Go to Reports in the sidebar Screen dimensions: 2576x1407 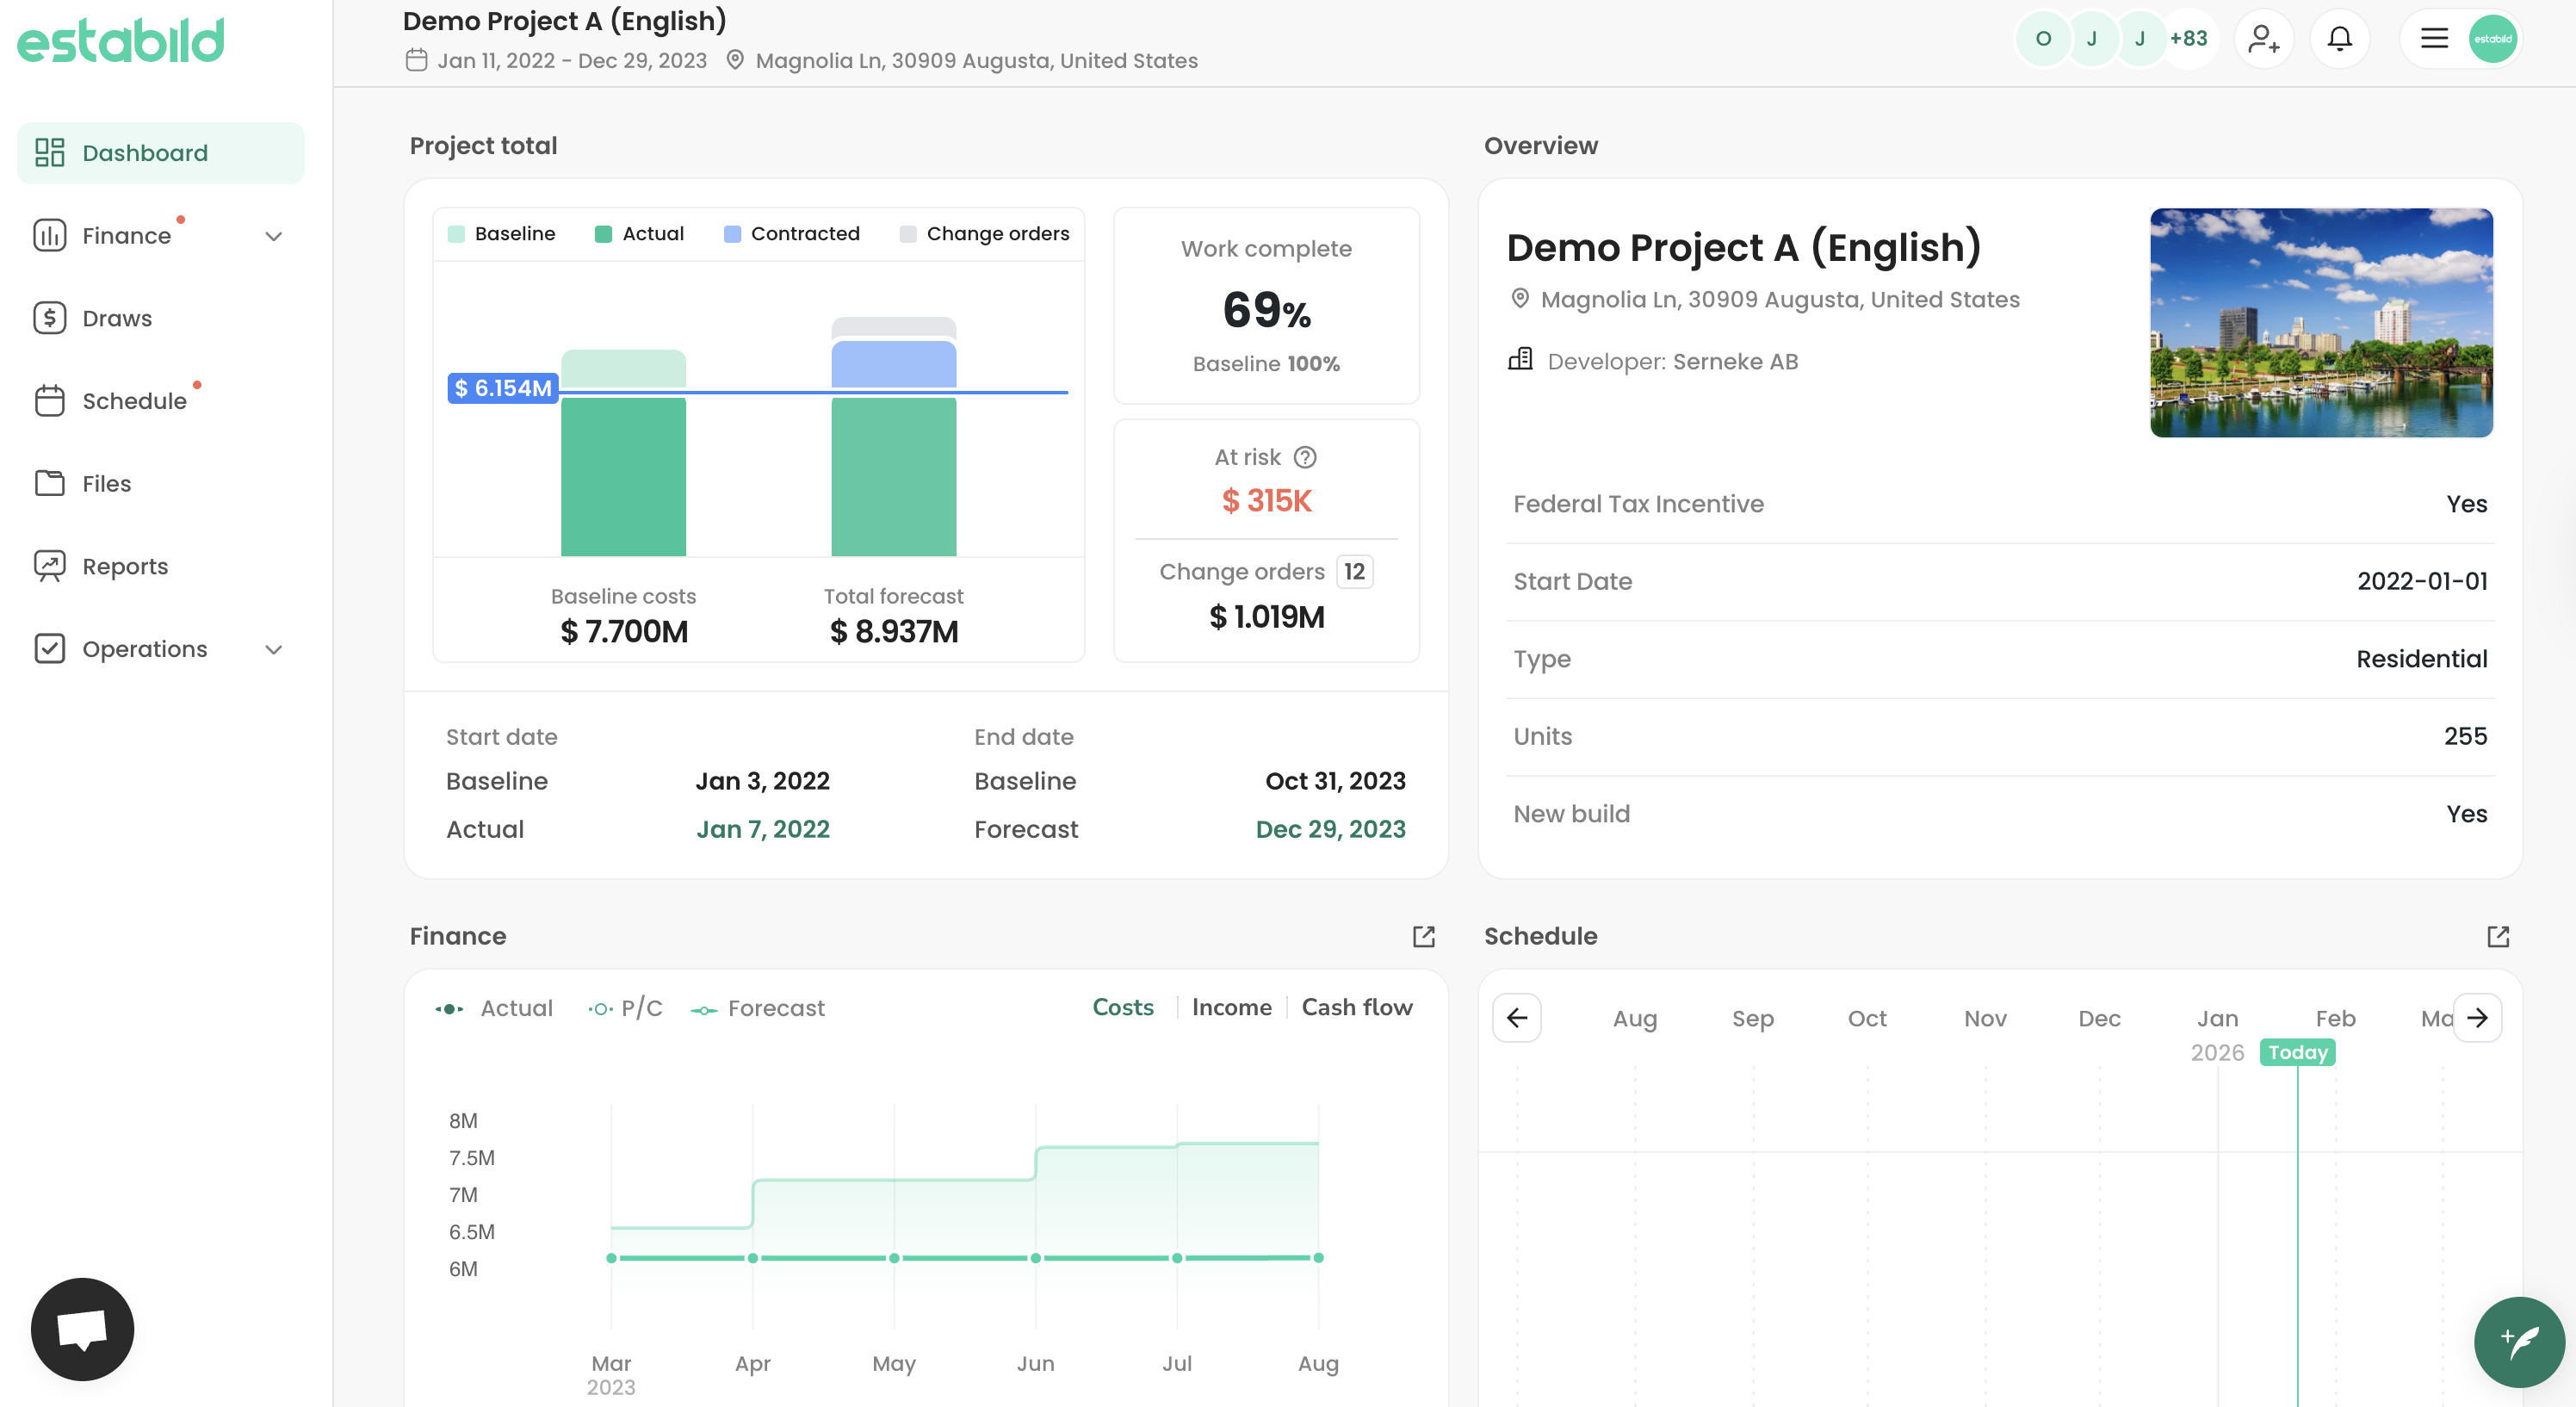[124, 566]
